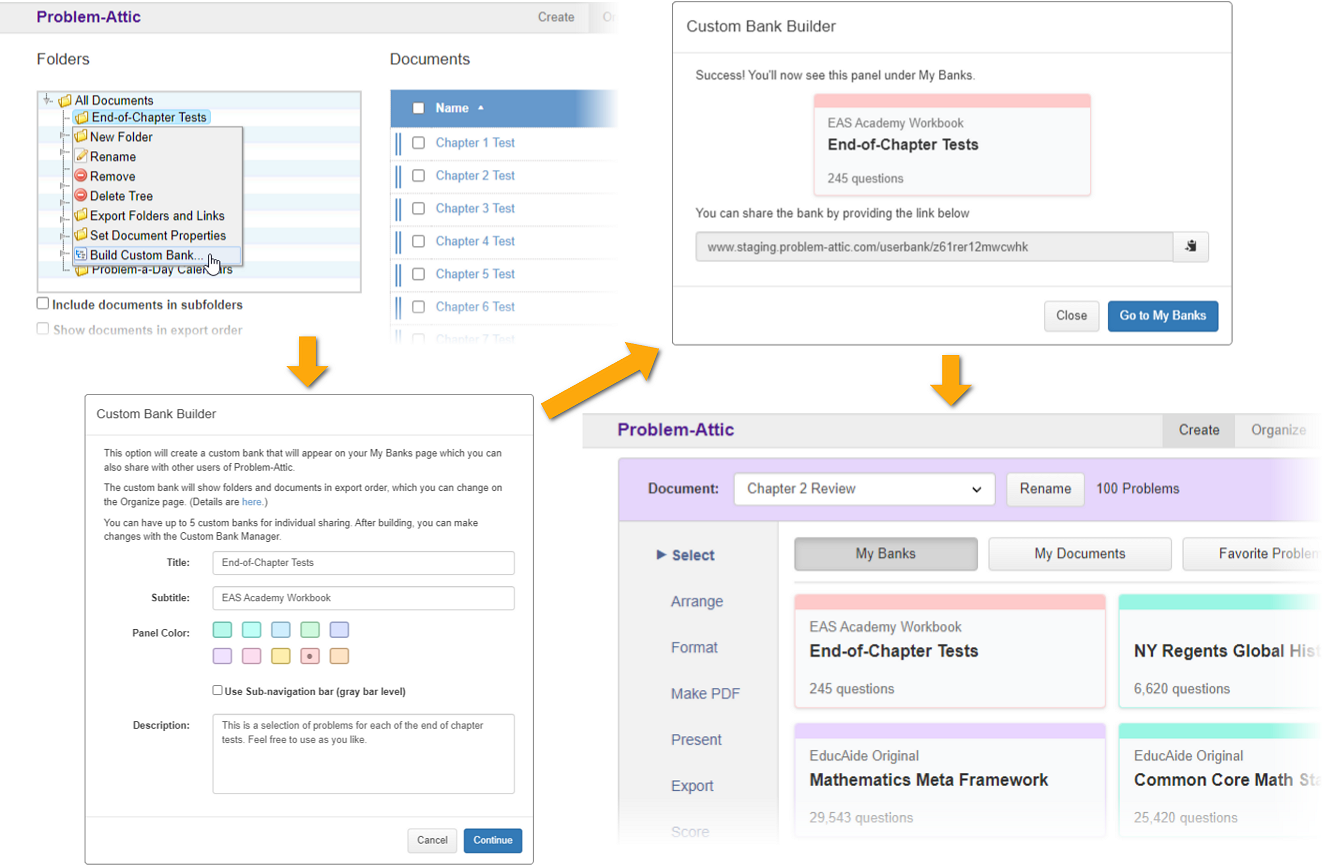Choose Export Folders and Links from menu

click(x=157, y=216)
